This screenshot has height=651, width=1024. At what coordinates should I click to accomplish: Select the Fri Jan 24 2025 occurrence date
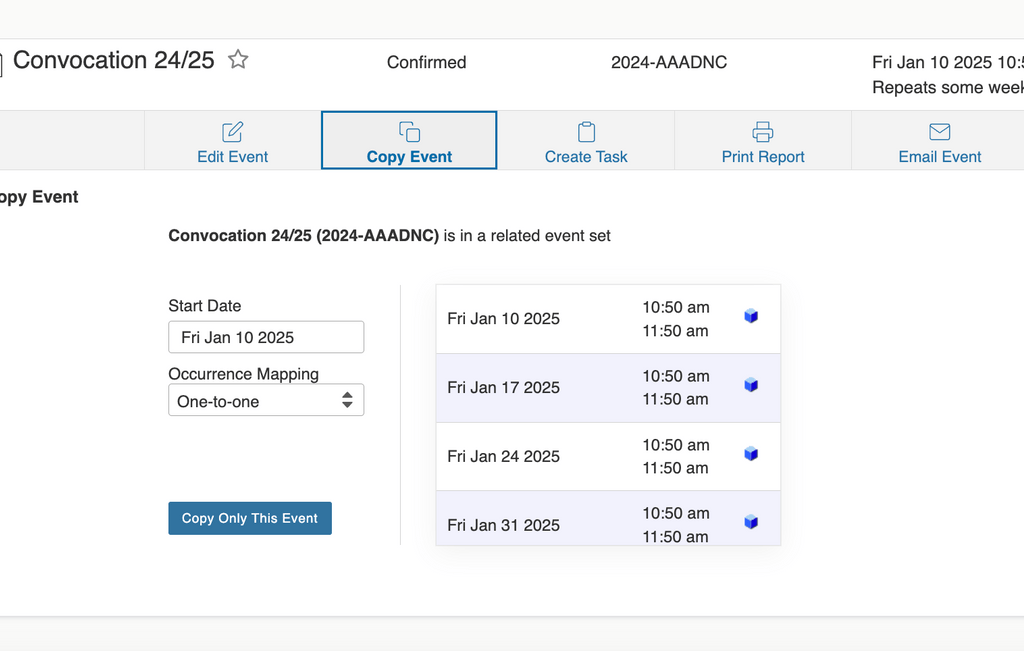pyautogui.click(x=504, y=456)
